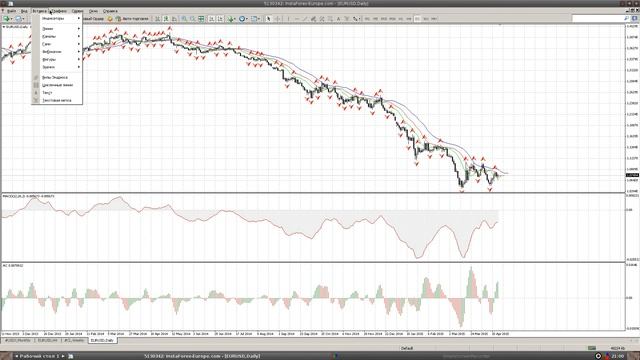
Task: Switch to M5 timeframe
Action: [x=376, y=18]
